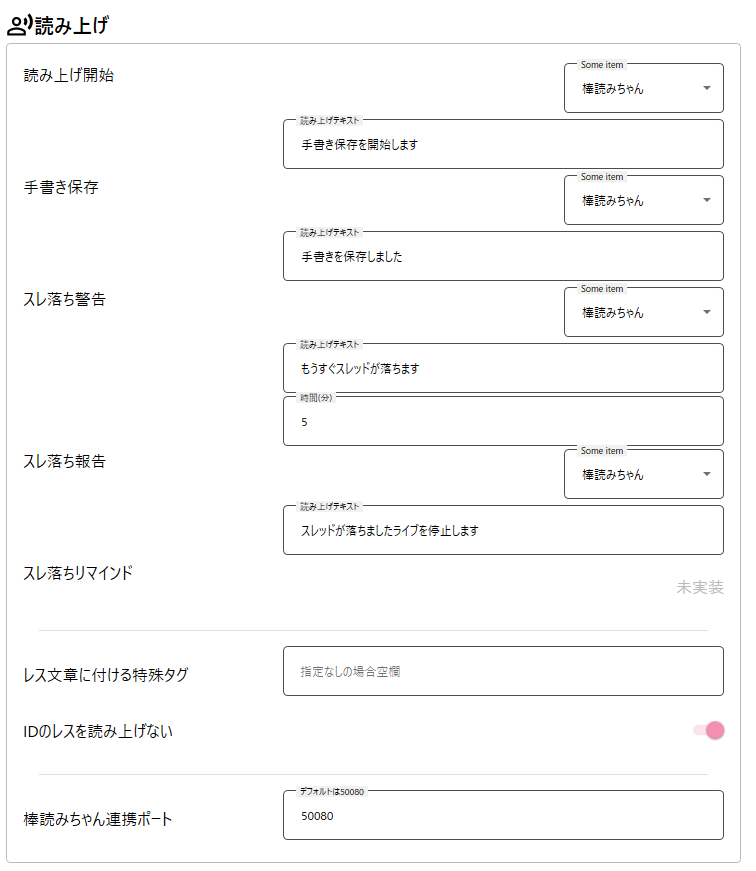
Task: Edit the 棒読みちゃん連携ポート field showing 50080
Action: (x=503, y=816)
